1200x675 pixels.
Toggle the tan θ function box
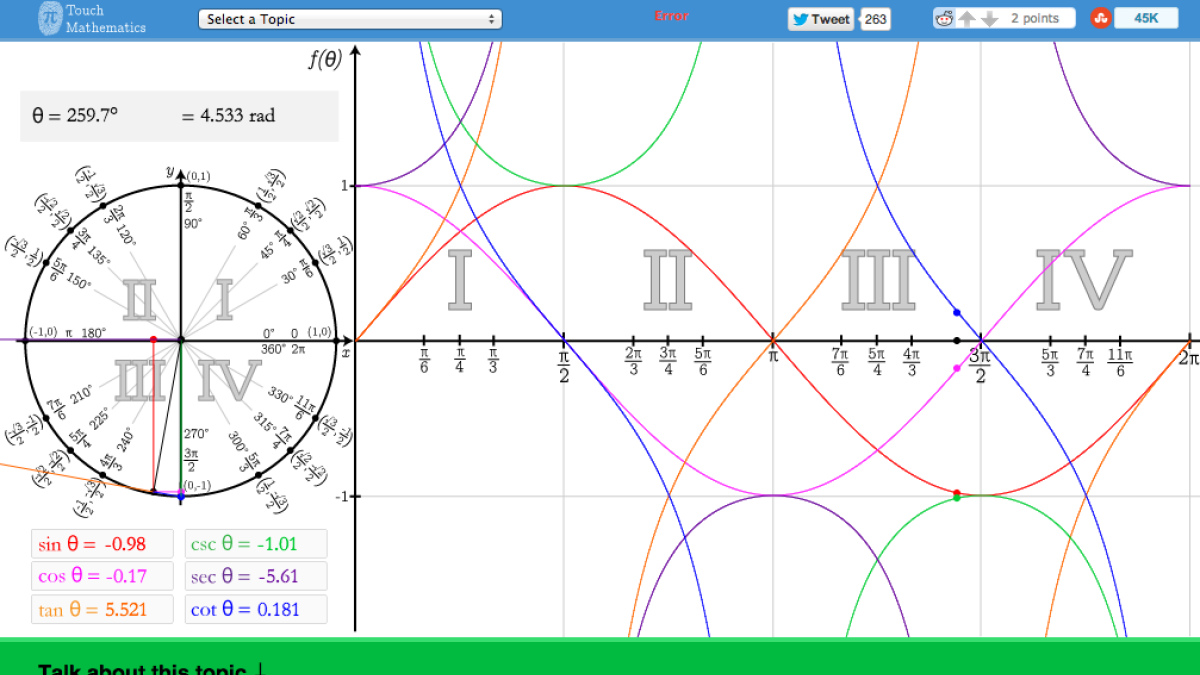click(x=102, y=609)
